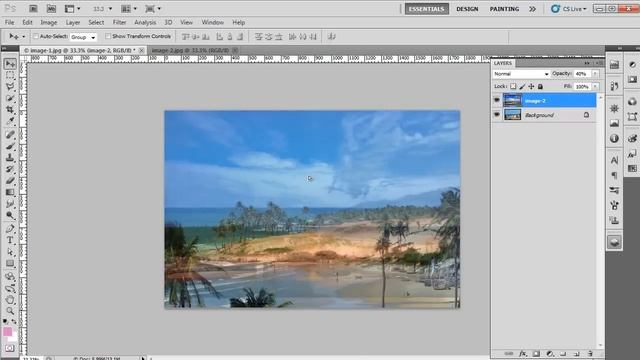
Task: Toggle Lock position icon
Action: tap(531, 87)
